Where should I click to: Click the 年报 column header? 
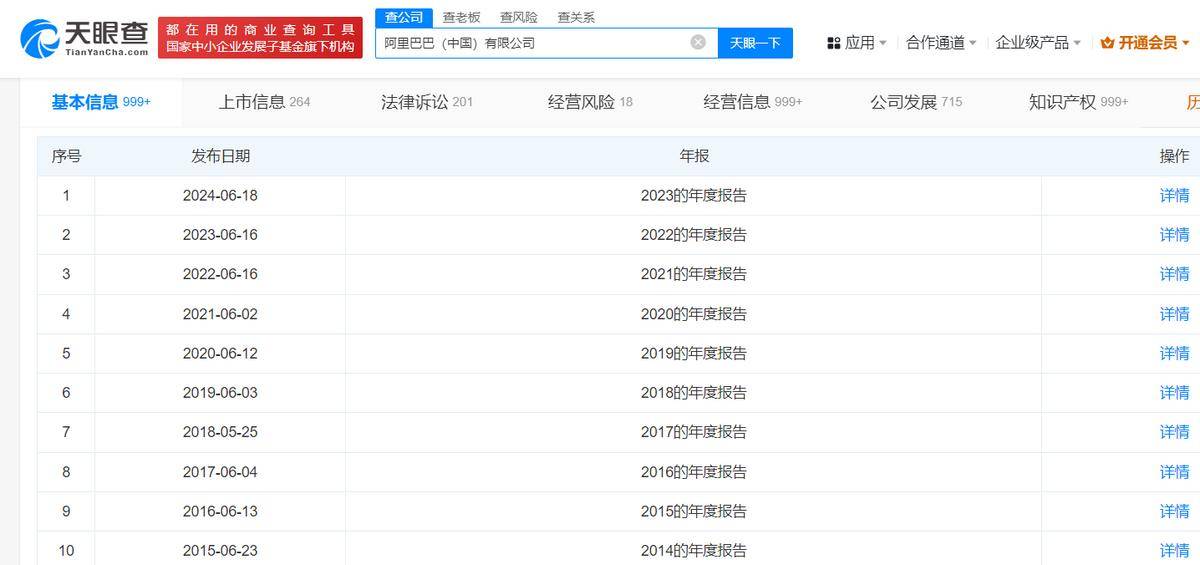click(694, 156)
